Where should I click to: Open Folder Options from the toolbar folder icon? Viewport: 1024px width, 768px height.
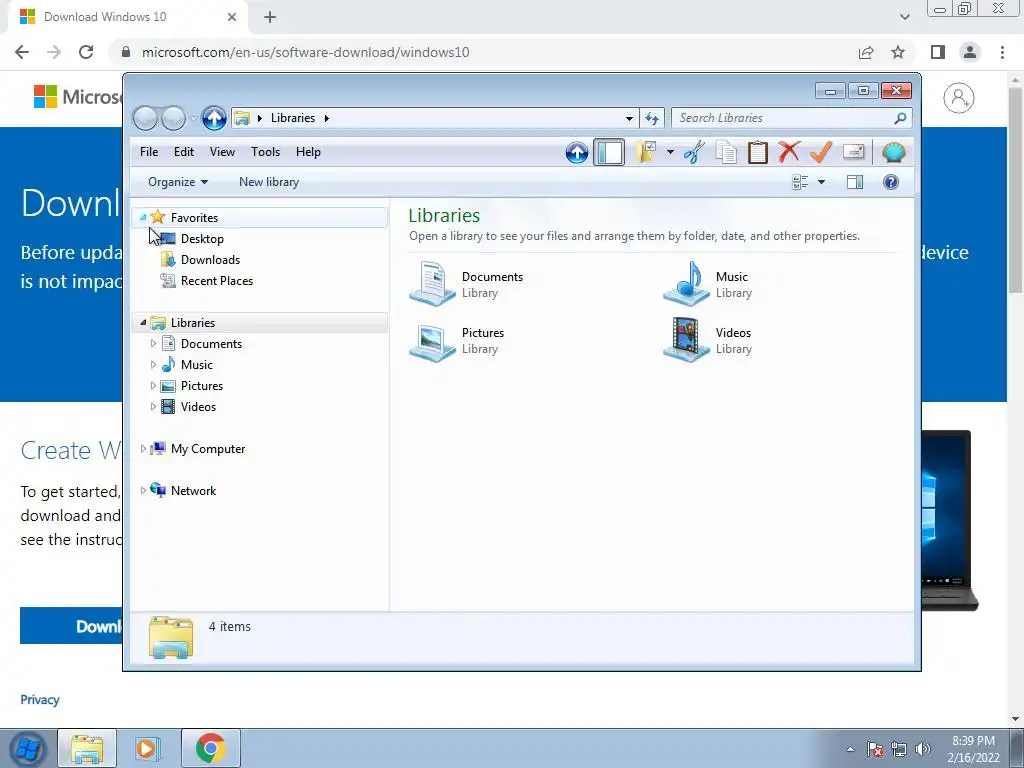pos(646,152)
